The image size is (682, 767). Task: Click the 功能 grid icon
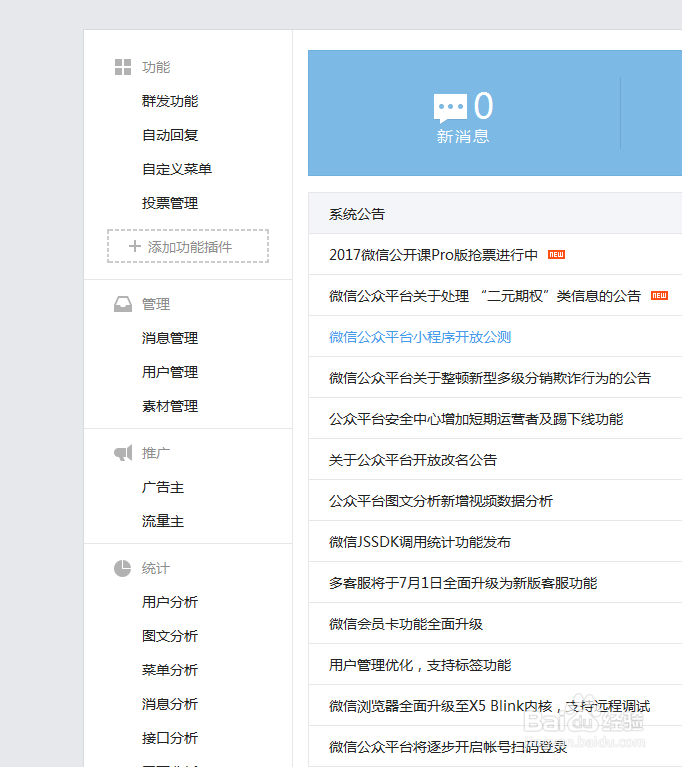pos(123,67)
